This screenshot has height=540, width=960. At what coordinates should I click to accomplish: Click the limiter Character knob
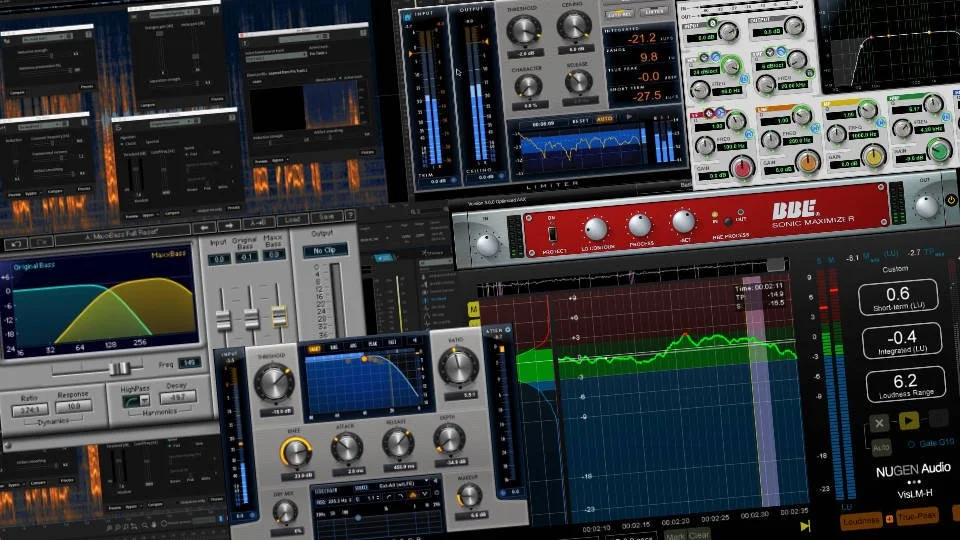(x=527, y=87)
